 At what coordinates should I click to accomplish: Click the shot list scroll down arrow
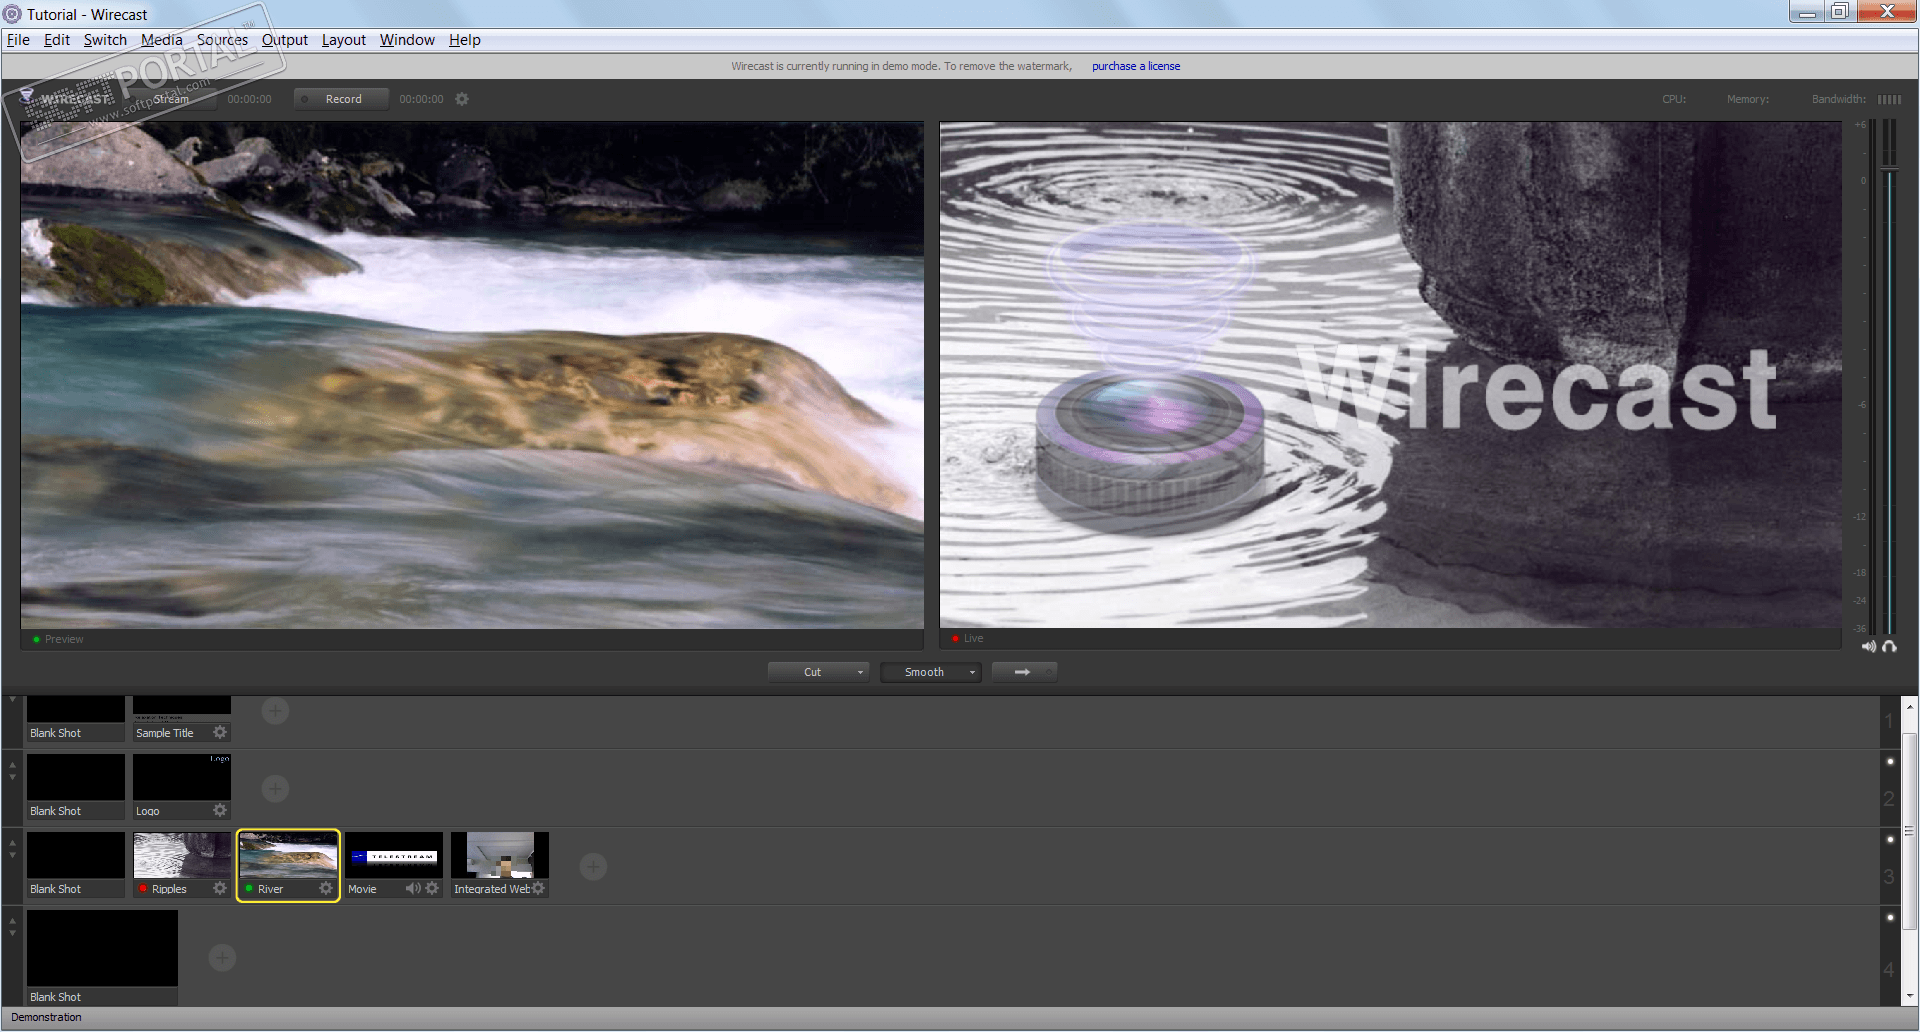1910,997
